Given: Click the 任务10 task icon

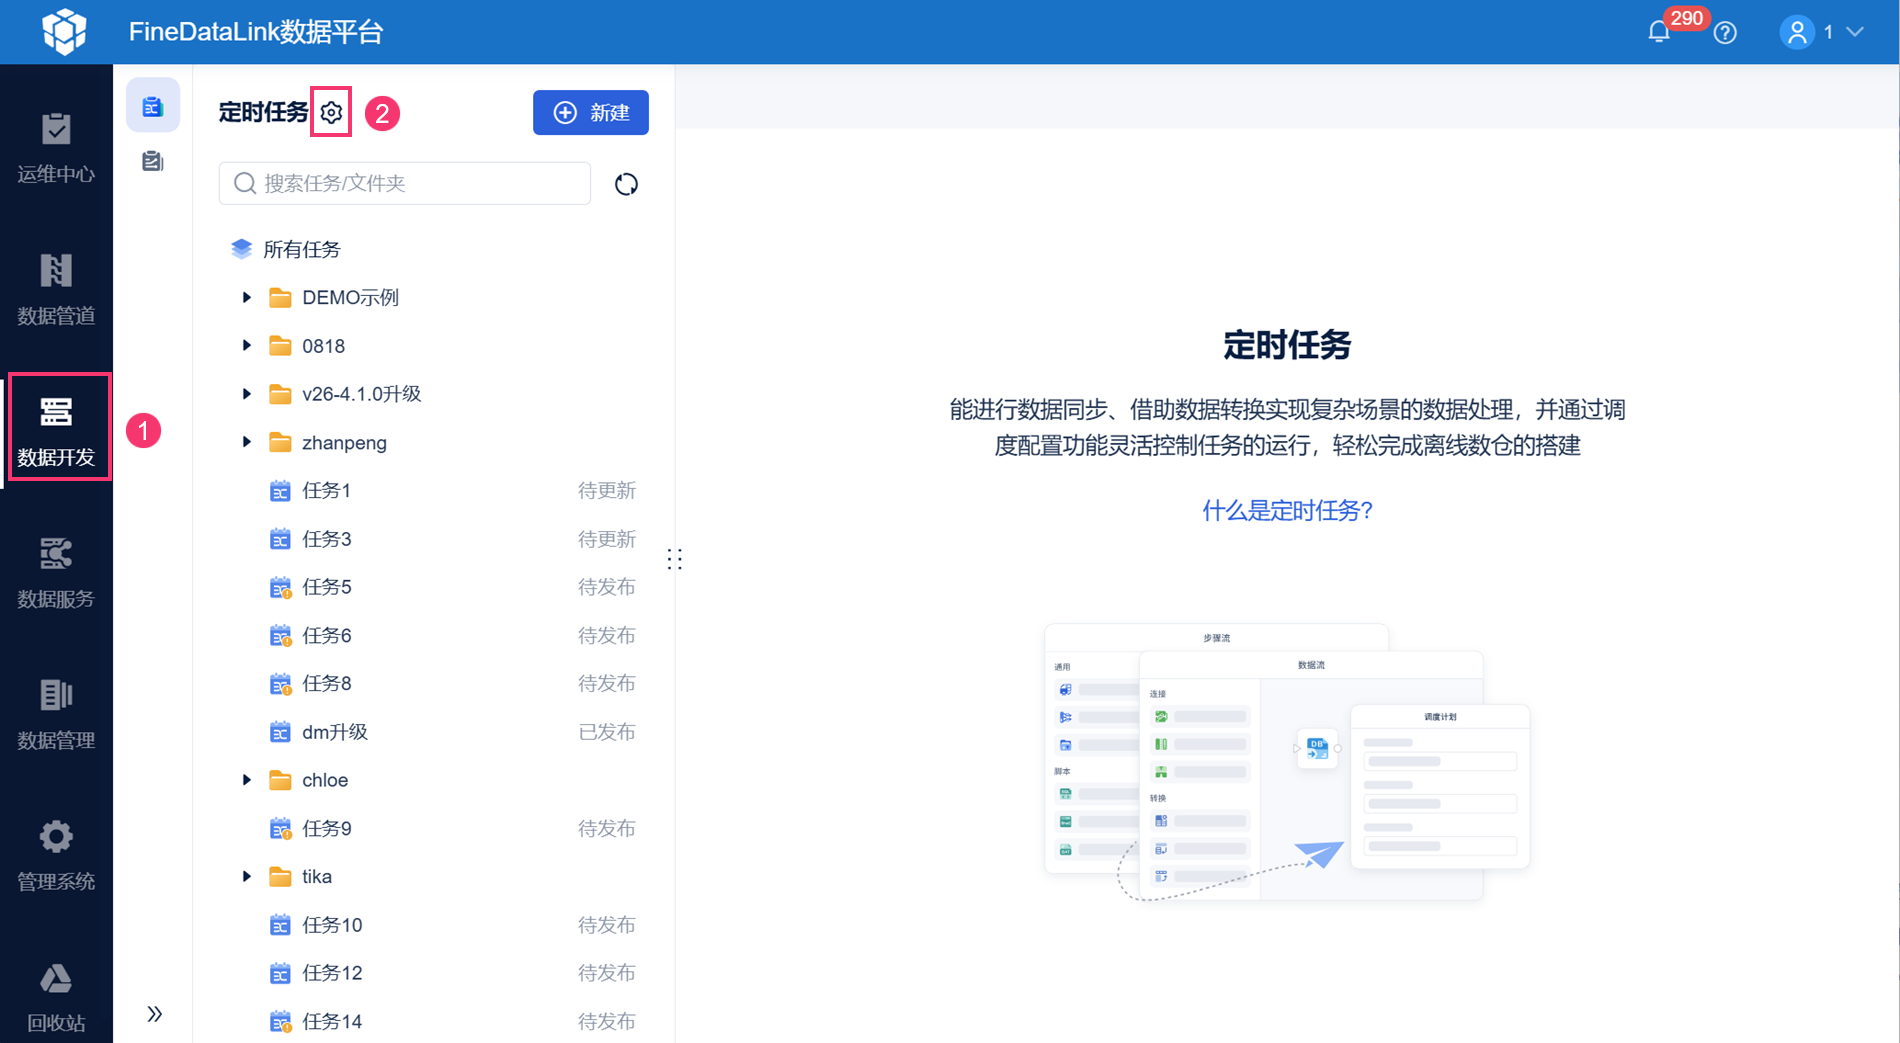Looking at the screenshot, I should point(280,925).
